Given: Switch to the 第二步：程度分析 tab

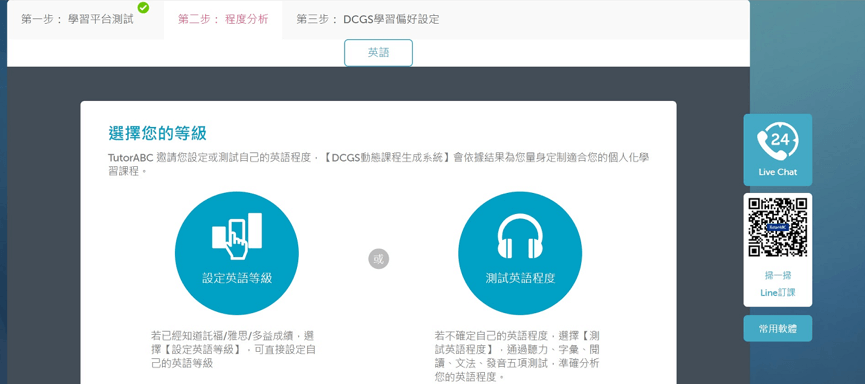Looking at the screenshot, I should [x=223, y=20].
